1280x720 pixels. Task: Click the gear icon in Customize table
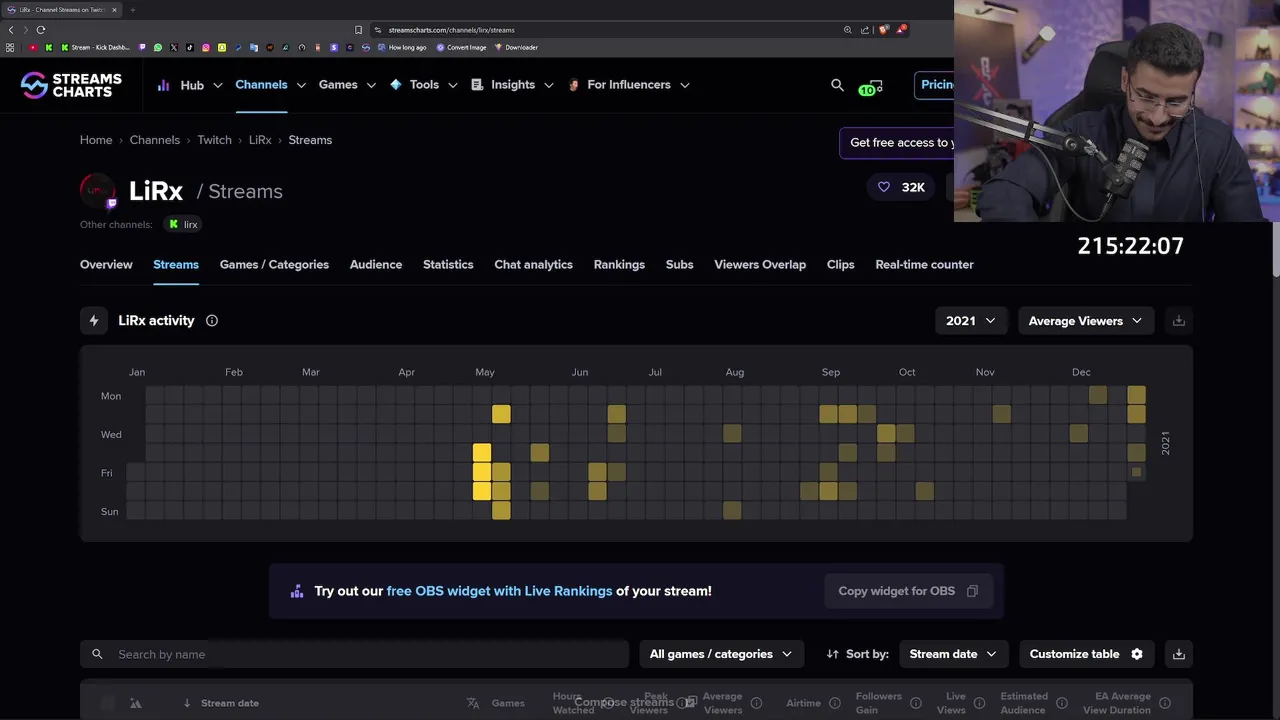1137,654
